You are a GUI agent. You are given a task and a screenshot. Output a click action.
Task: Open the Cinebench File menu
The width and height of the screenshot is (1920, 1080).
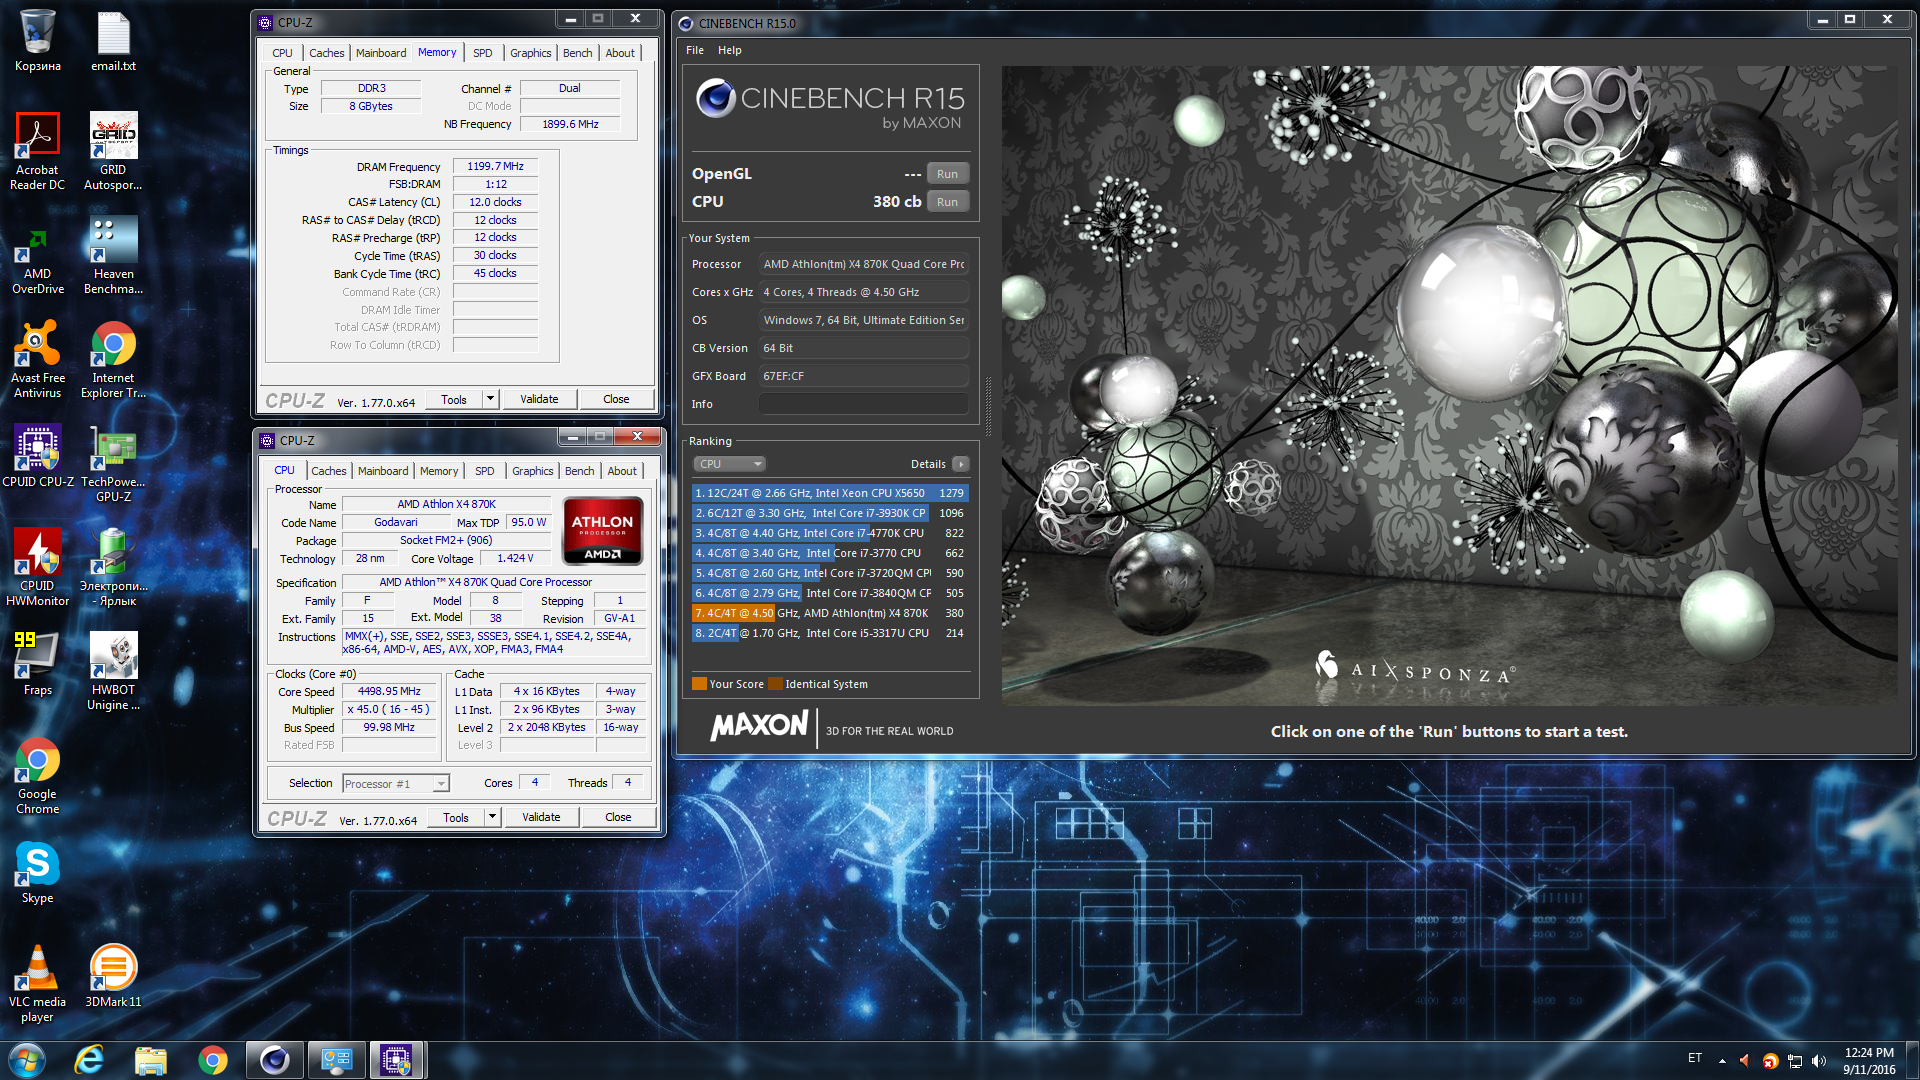695,50
